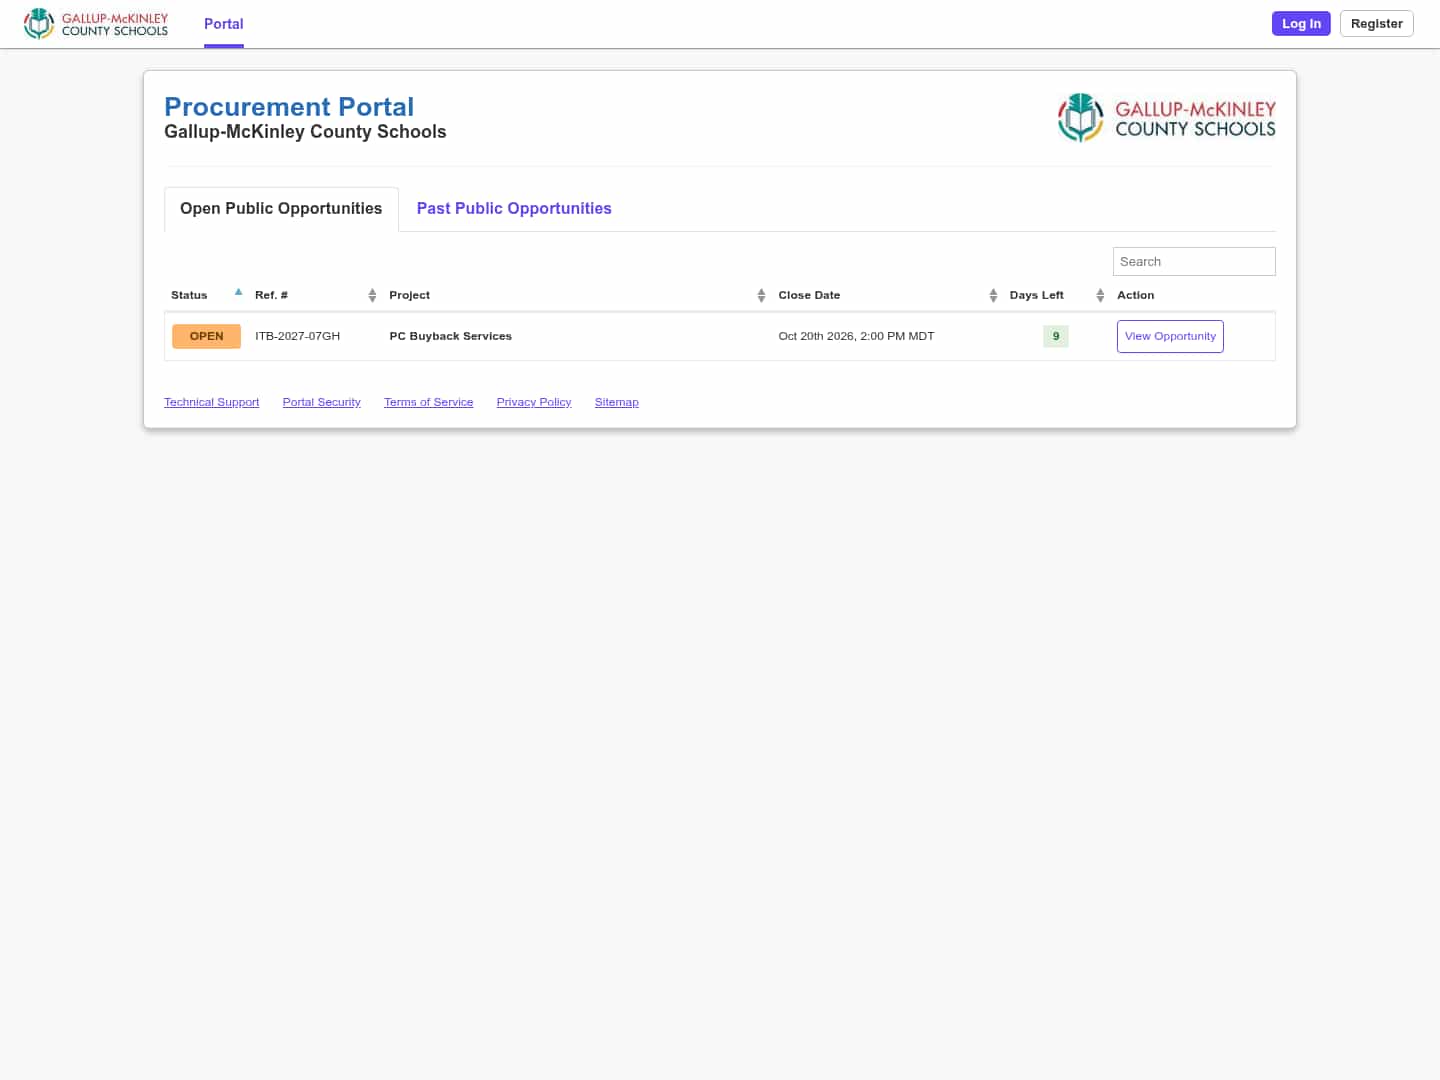Sort table by Status column arrow
Viewport: 1440px width, 1080px height.
(238, 293)
